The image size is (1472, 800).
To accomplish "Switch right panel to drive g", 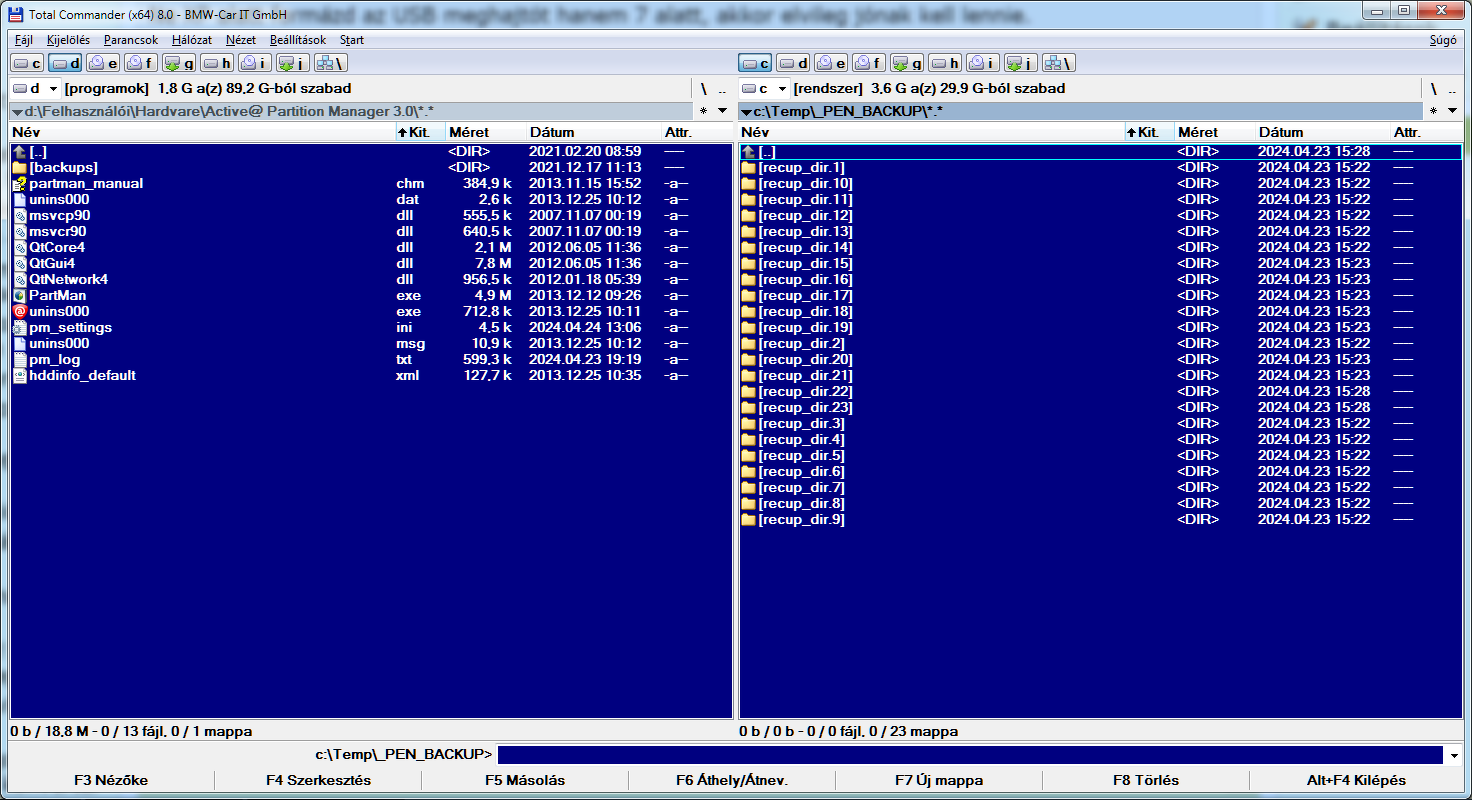I will point(908,63).
